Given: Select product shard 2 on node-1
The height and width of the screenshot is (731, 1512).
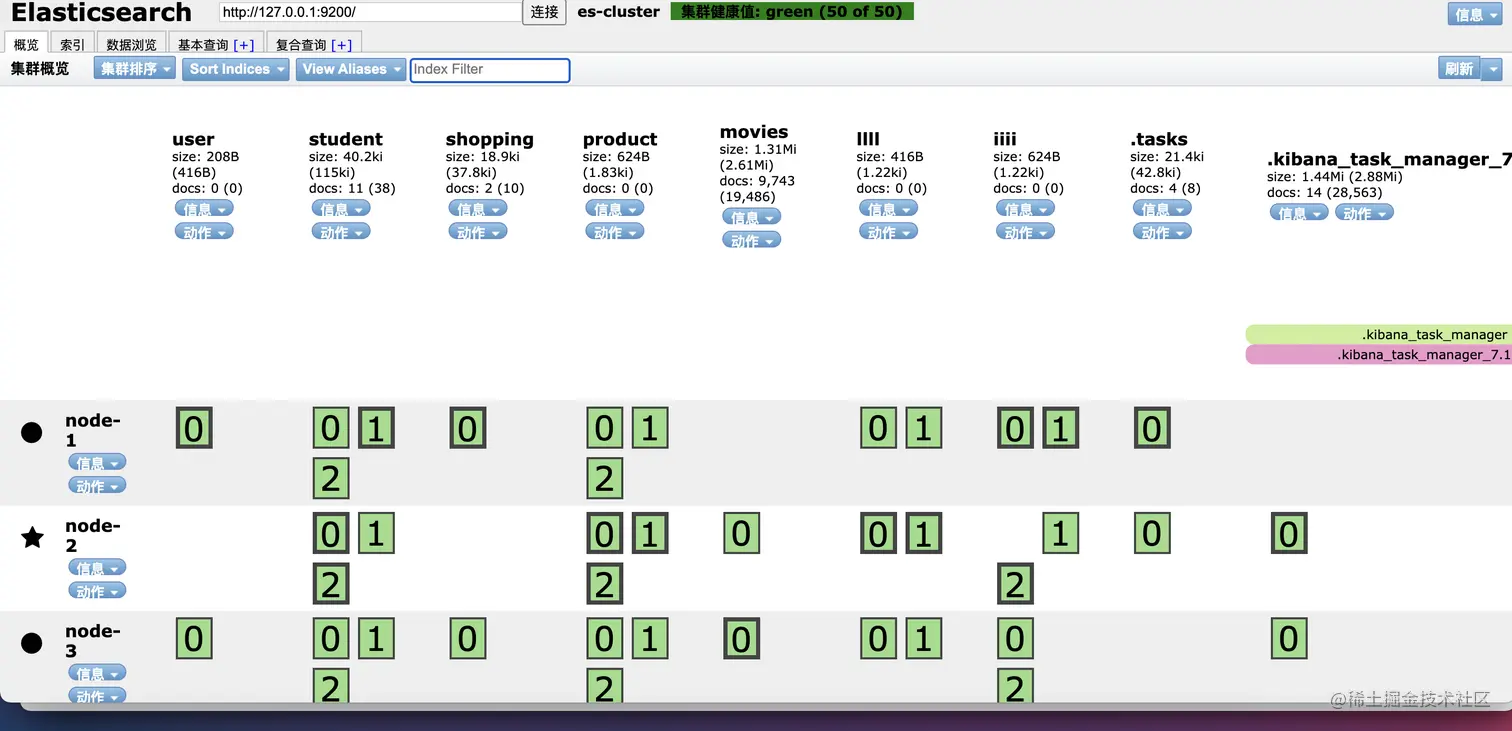Looking at the screenshot, I should click(605, 478).
